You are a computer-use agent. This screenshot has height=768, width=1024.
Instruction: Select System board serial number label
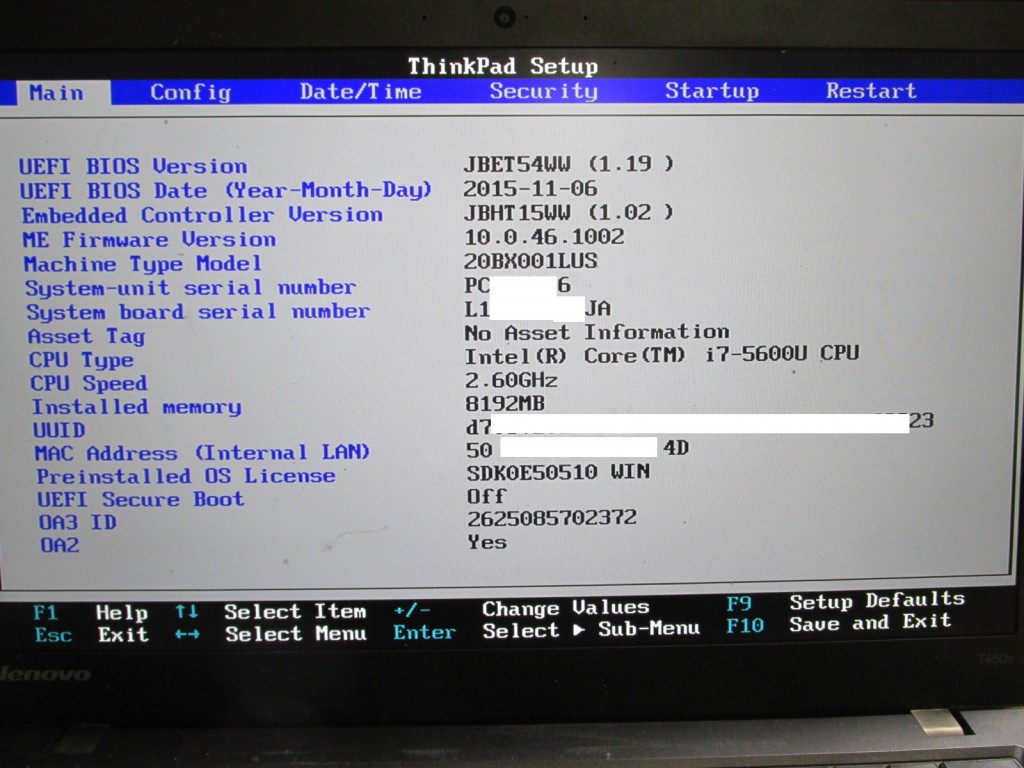[x=198, y=312]
